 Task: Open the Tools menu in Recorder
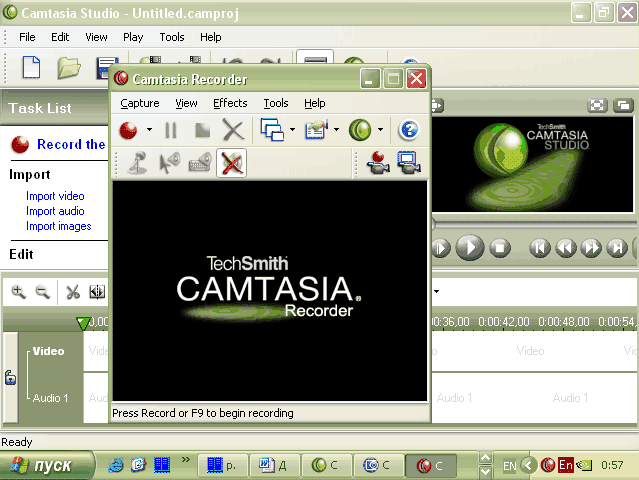click(x=276, y=103)
